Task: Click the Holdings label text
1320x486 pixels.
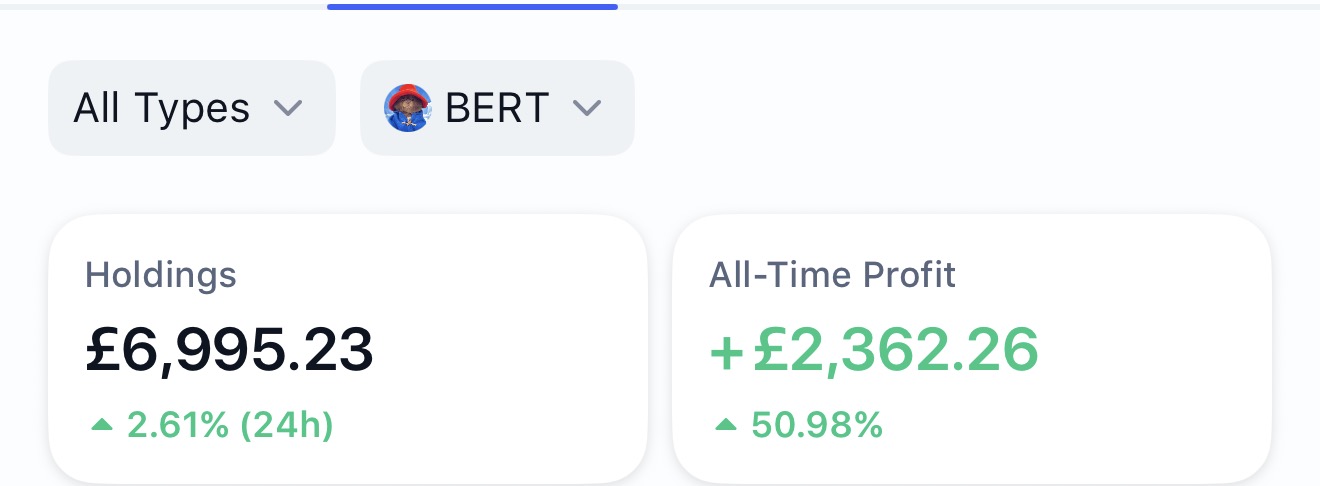Action: (161, 274)
